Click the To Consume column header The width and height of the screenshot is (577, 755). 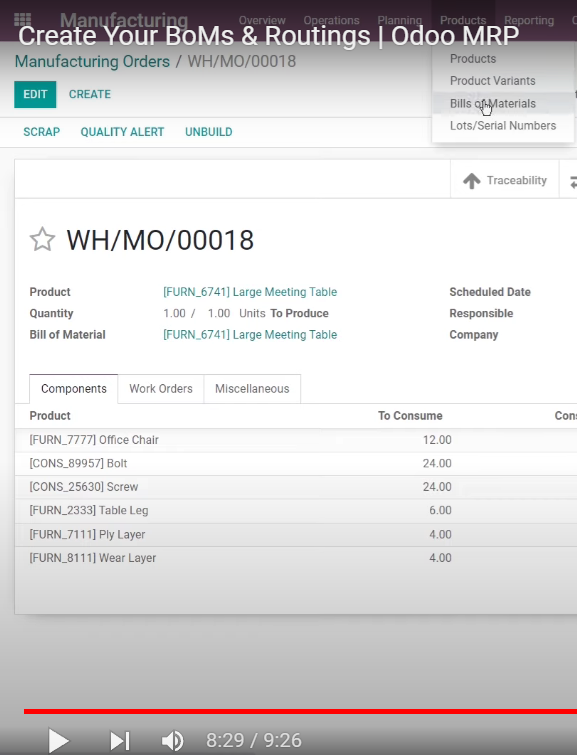410,416
